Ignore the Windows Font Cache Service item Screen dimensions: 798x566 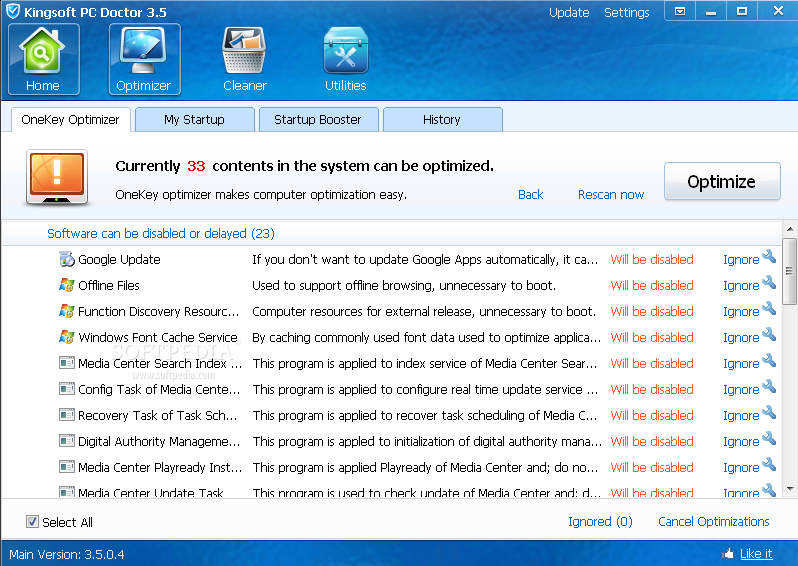[x=741, y=337]
